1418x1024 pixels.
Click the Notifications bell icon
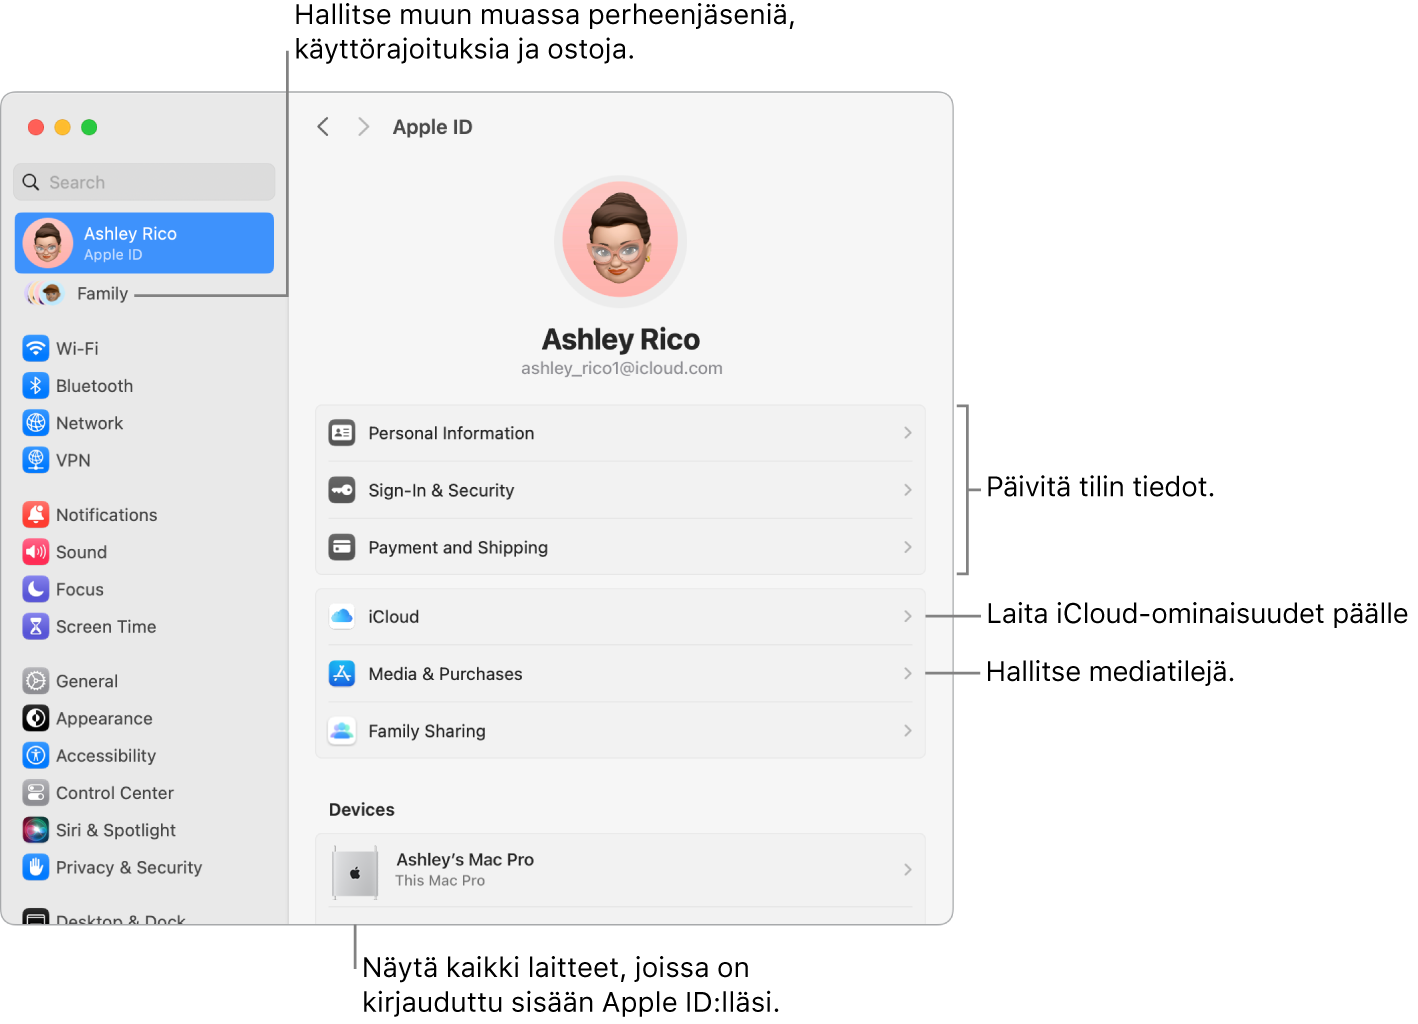[x=36, y=514]
